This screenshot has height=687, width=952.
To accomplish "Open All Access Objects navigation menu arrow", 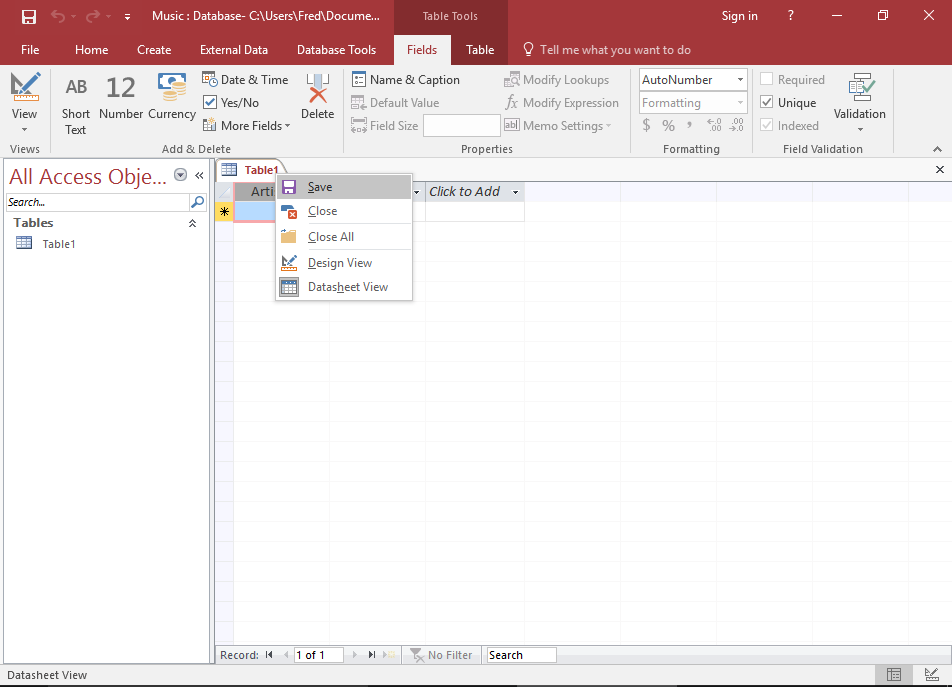I will pos(180,175).
